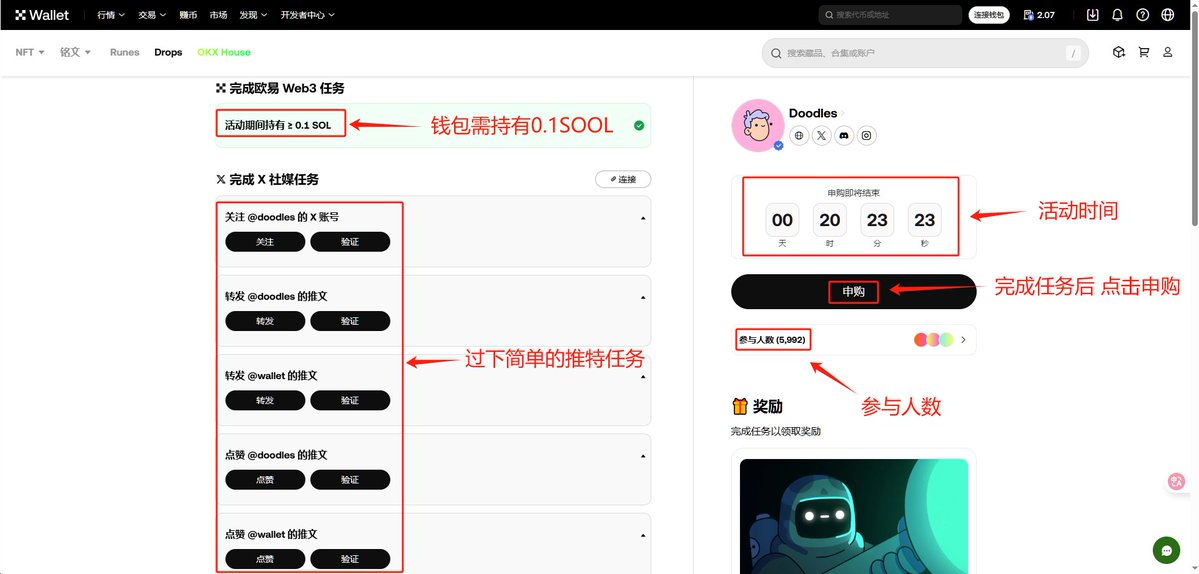The image size is (1199, 574).
Task: Open the user profile icon
Action: coord(1168,52)
